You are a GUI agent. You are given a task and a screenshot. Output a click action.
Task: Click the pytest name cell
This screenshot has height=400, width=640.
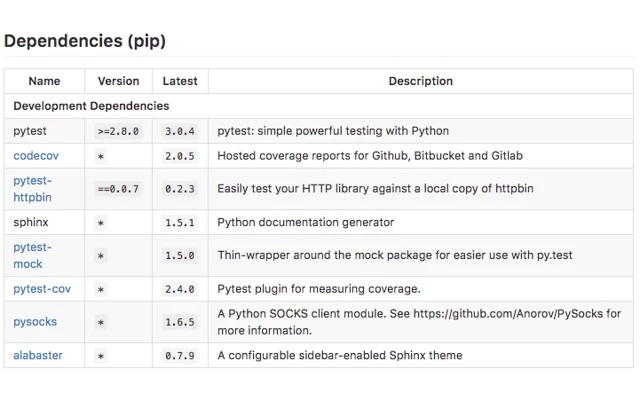30,131
